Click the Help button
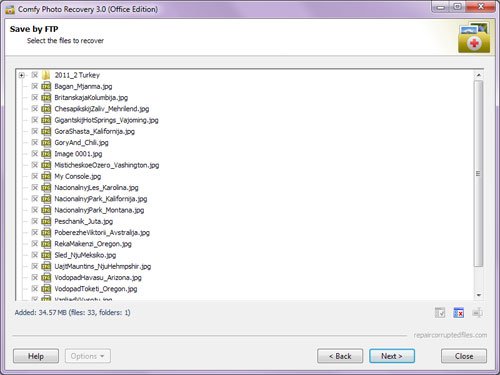 click(36, 356)
